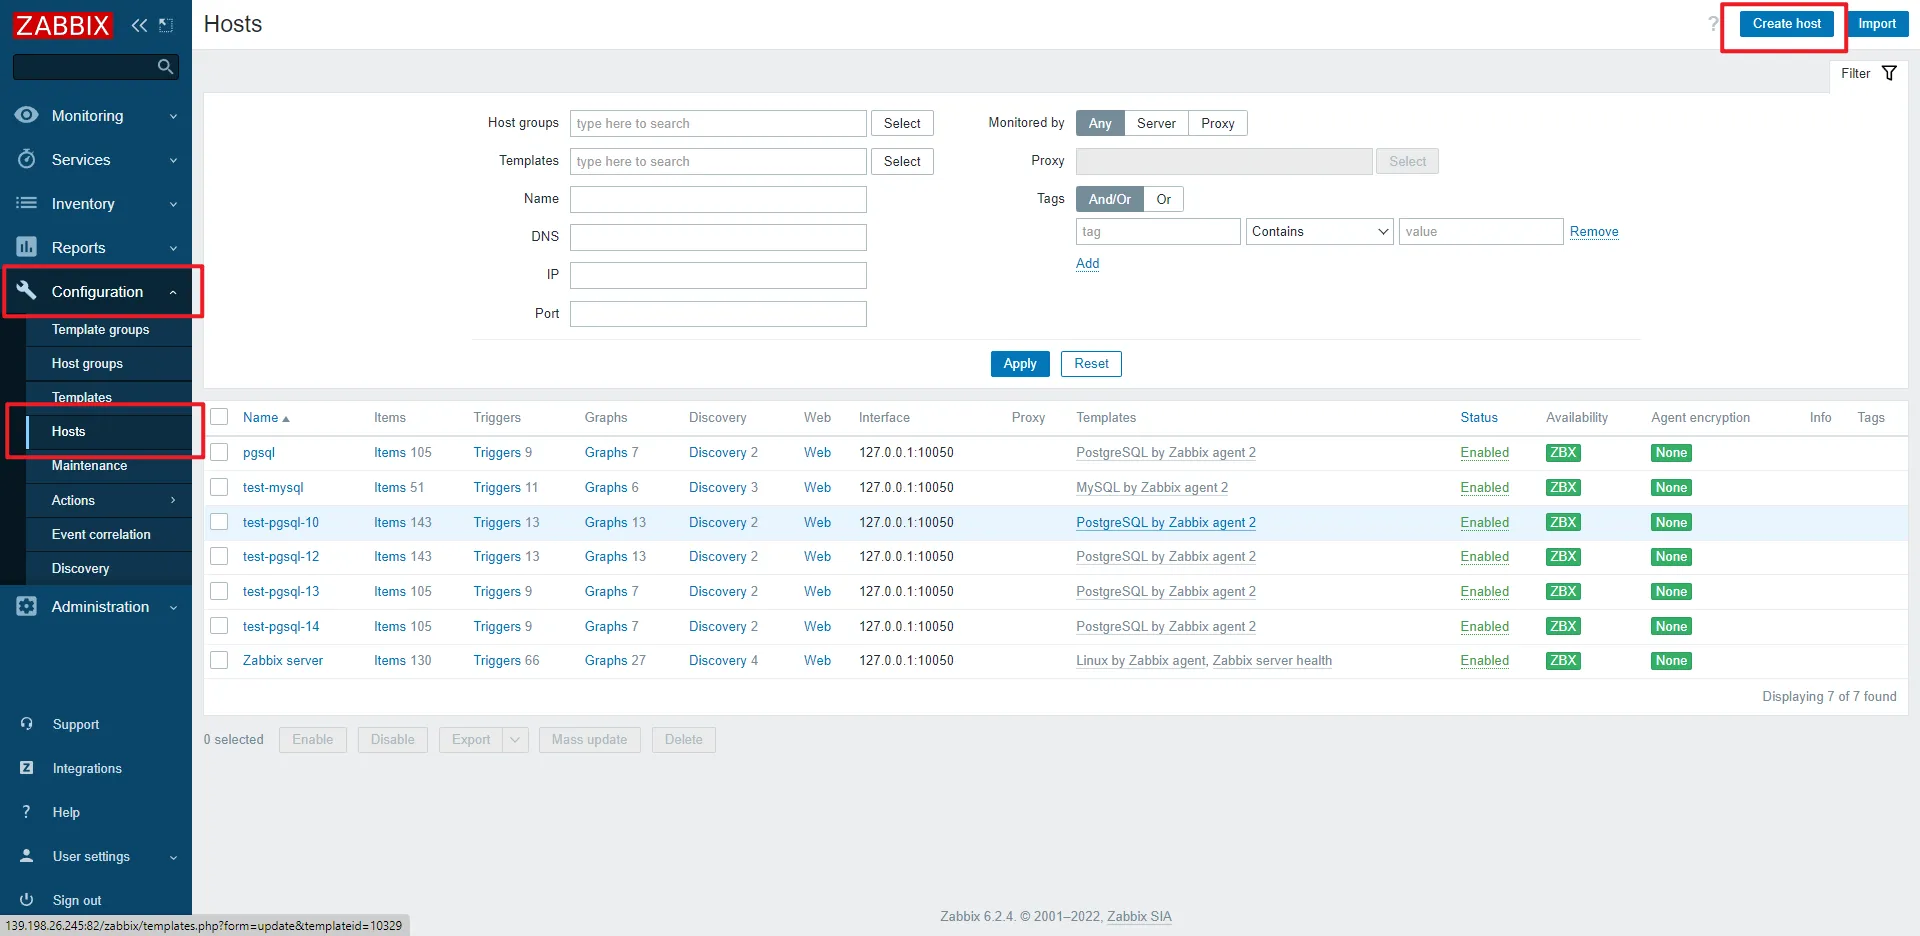Screen dimensions: 1920x936
Task: Click Remove link for the tag filter
Action: [x=1594, y=231]
